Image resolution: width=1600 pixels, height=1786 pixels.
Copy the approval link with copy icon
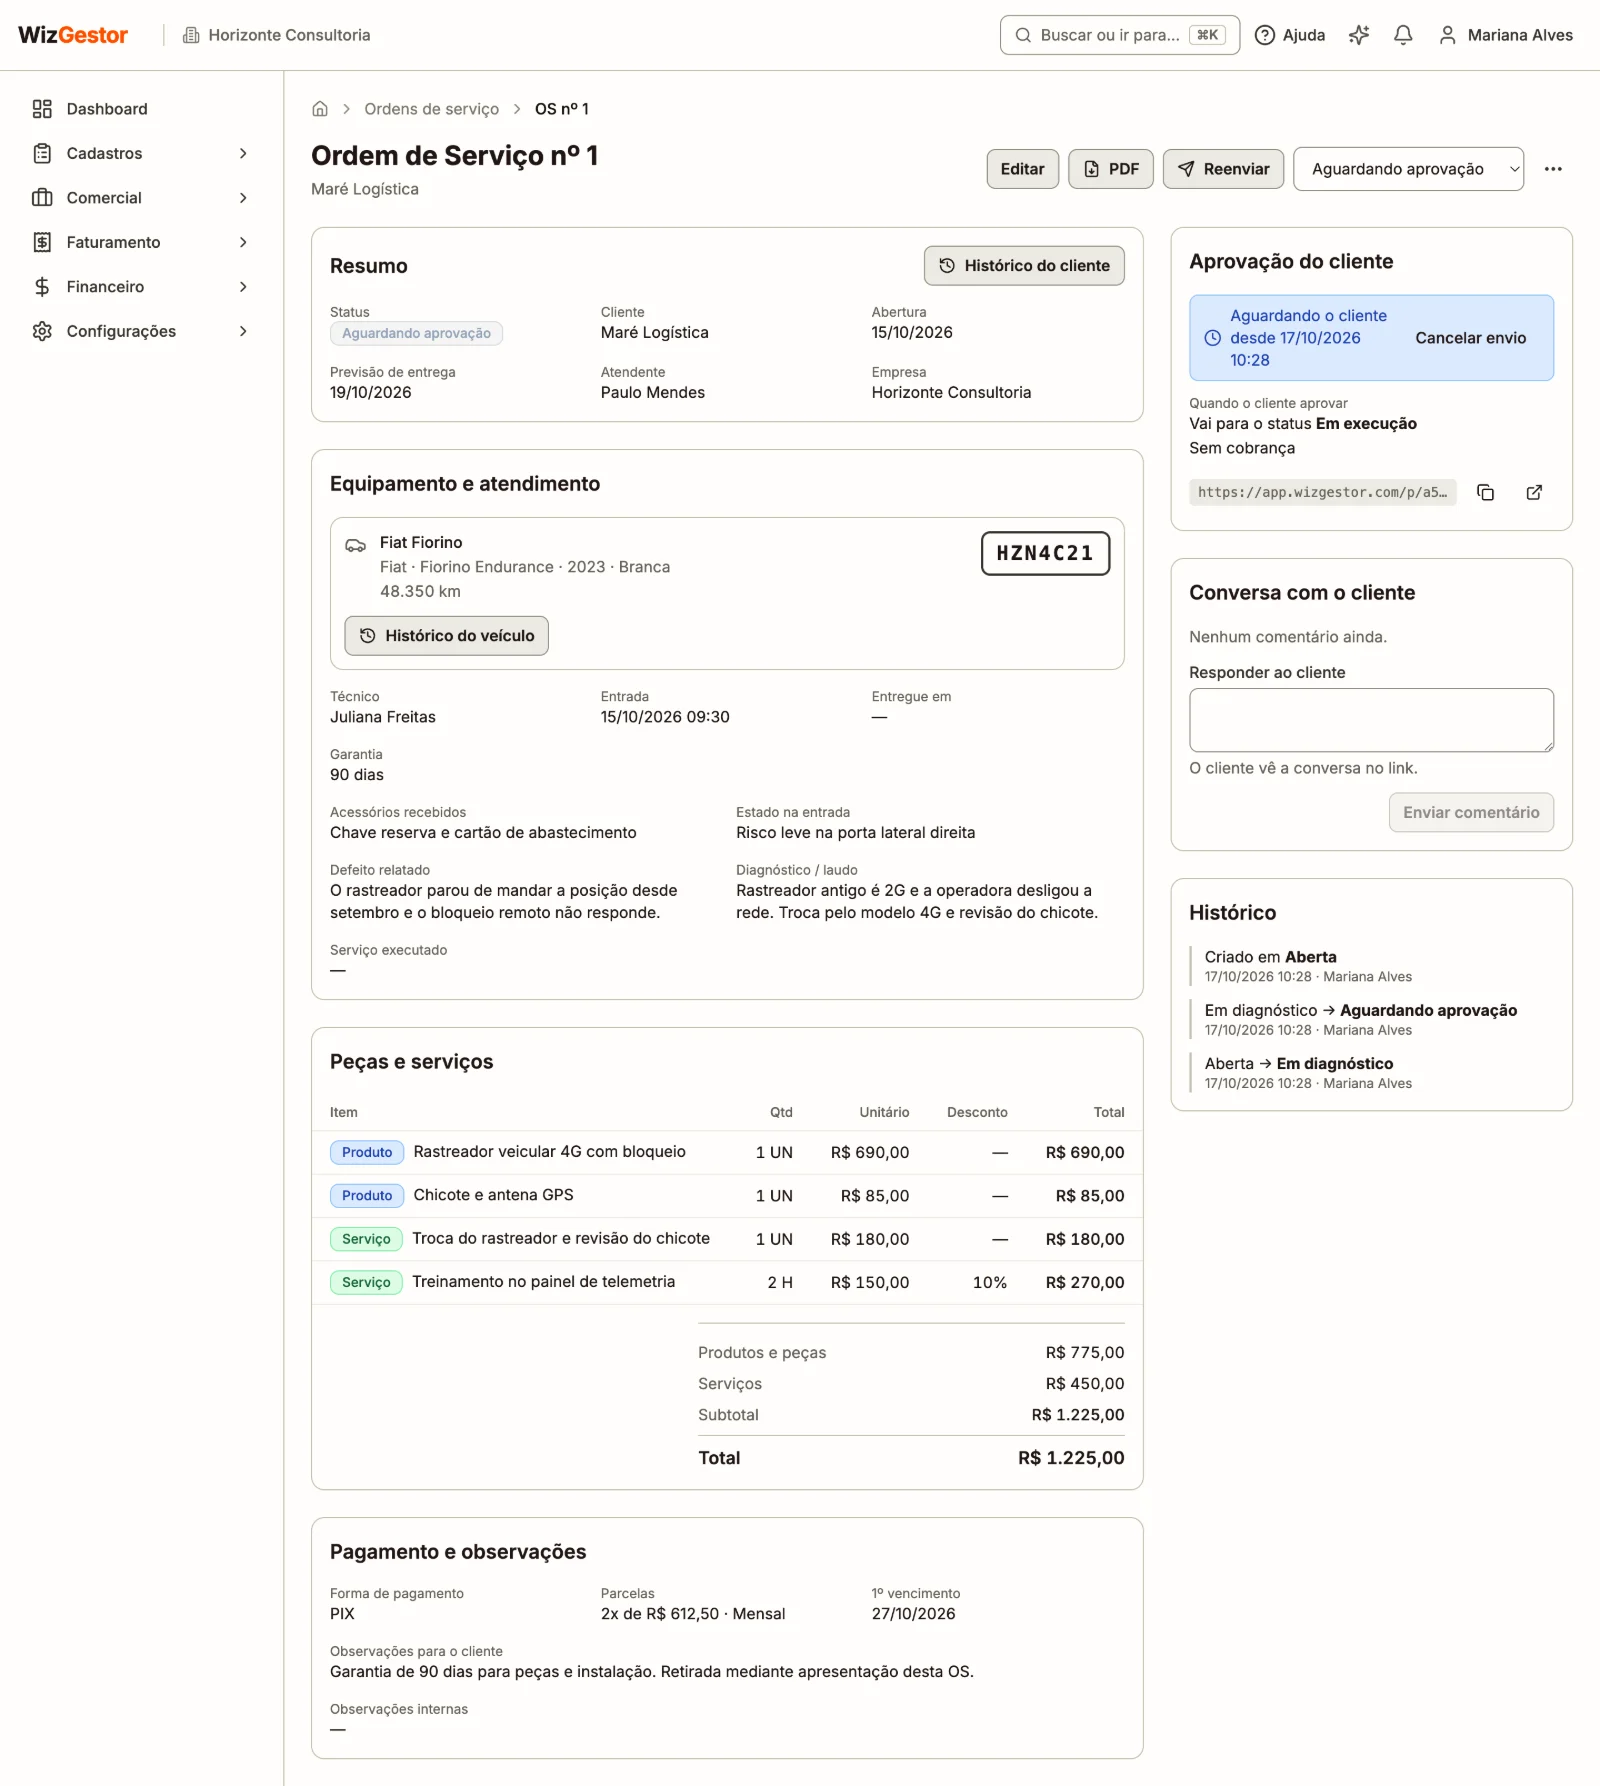pos(1486,492)
